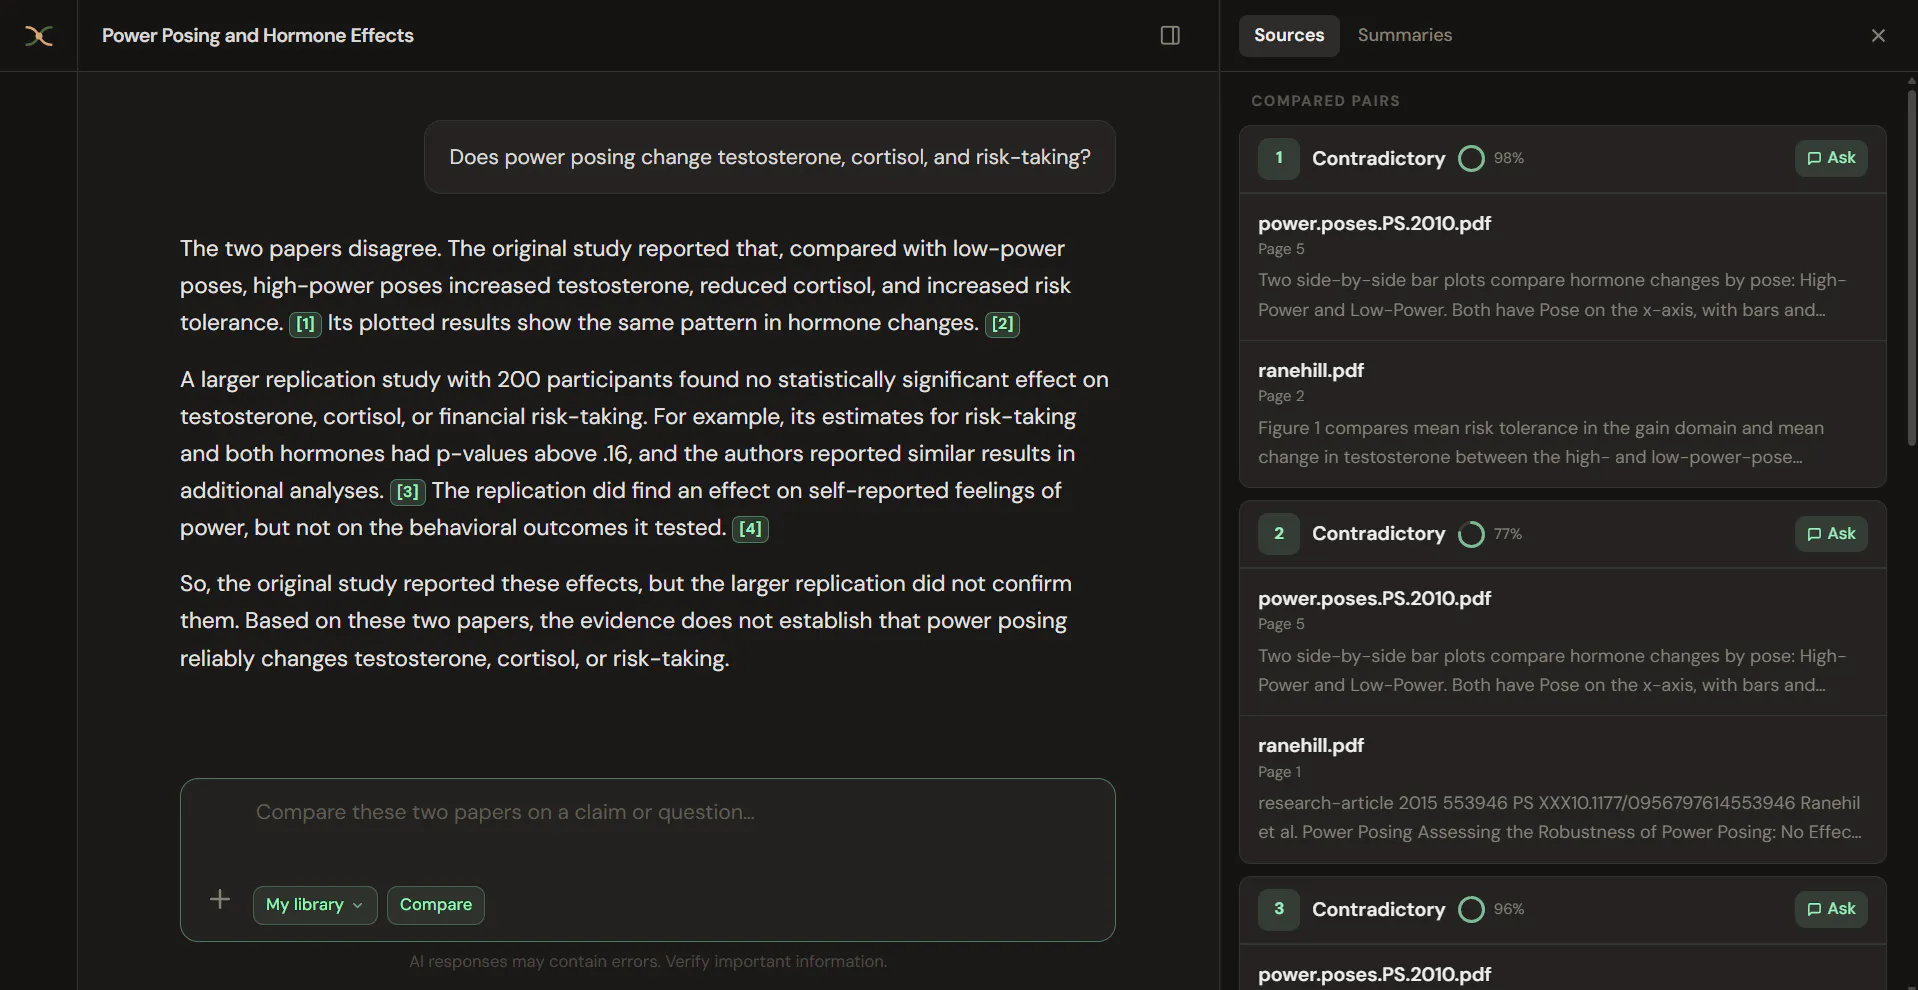Open citation marker [1]
Viewport: 1918px width, 990px height.
click(x=306, y=324)
